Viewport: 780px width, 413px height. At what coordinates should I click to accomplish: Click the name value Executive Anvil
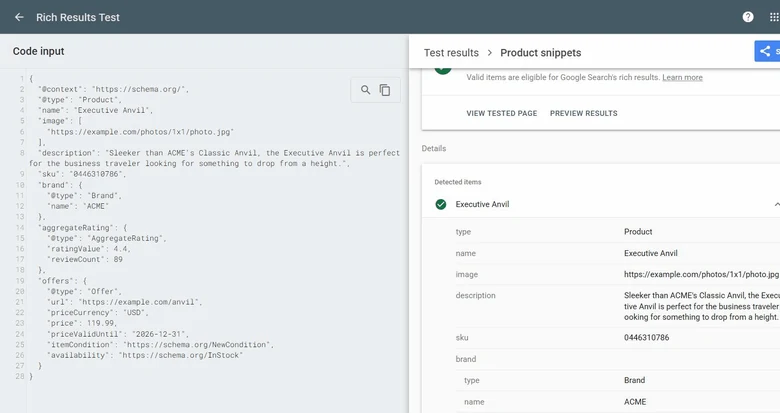point(651,253)
